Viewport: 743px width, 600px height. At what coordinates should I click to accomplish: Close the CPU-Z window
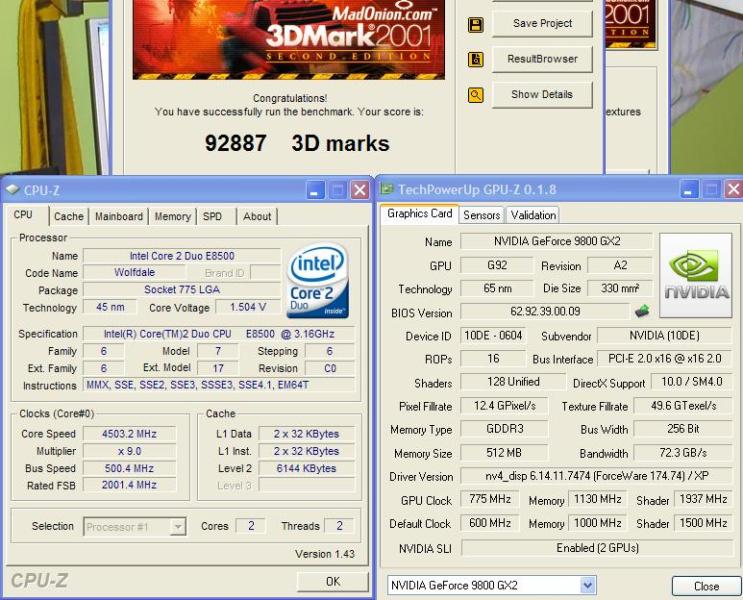pyautogui.click(x=360, y=190)
